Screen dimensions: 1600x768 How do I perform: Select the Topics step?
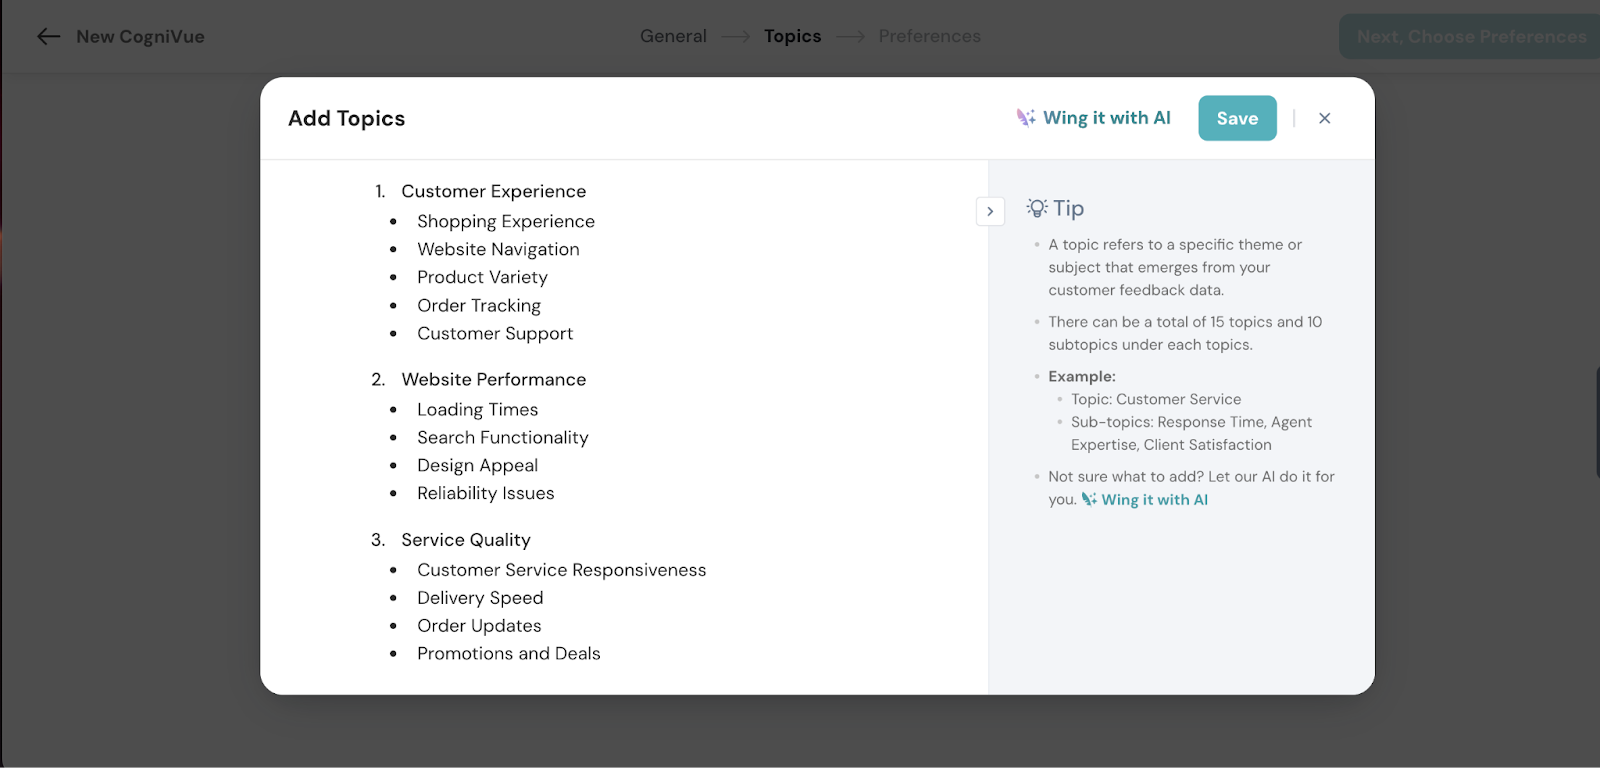[x=792, y=36]
